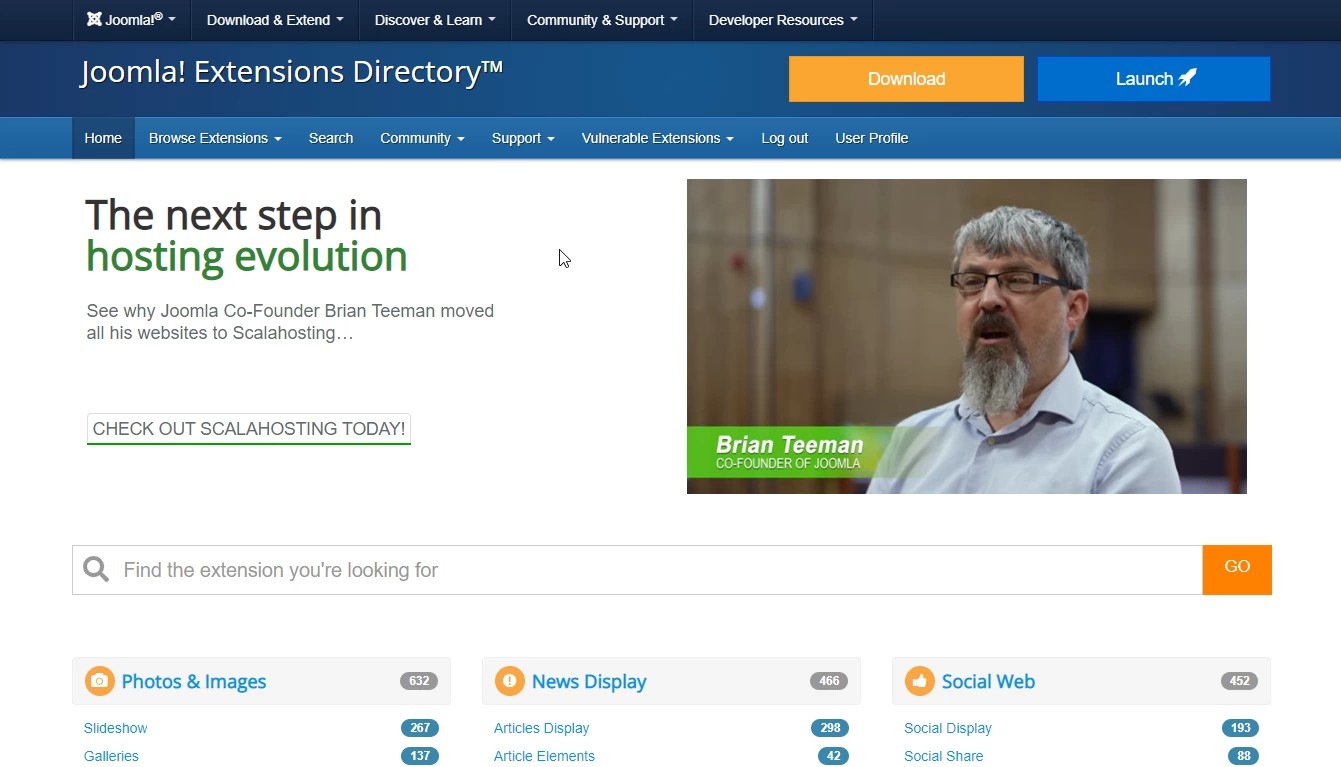Click the News Display exclamation icon
Image resolution: width=1341 pixels, height=767 pixels.
click(x=509, y=681)
